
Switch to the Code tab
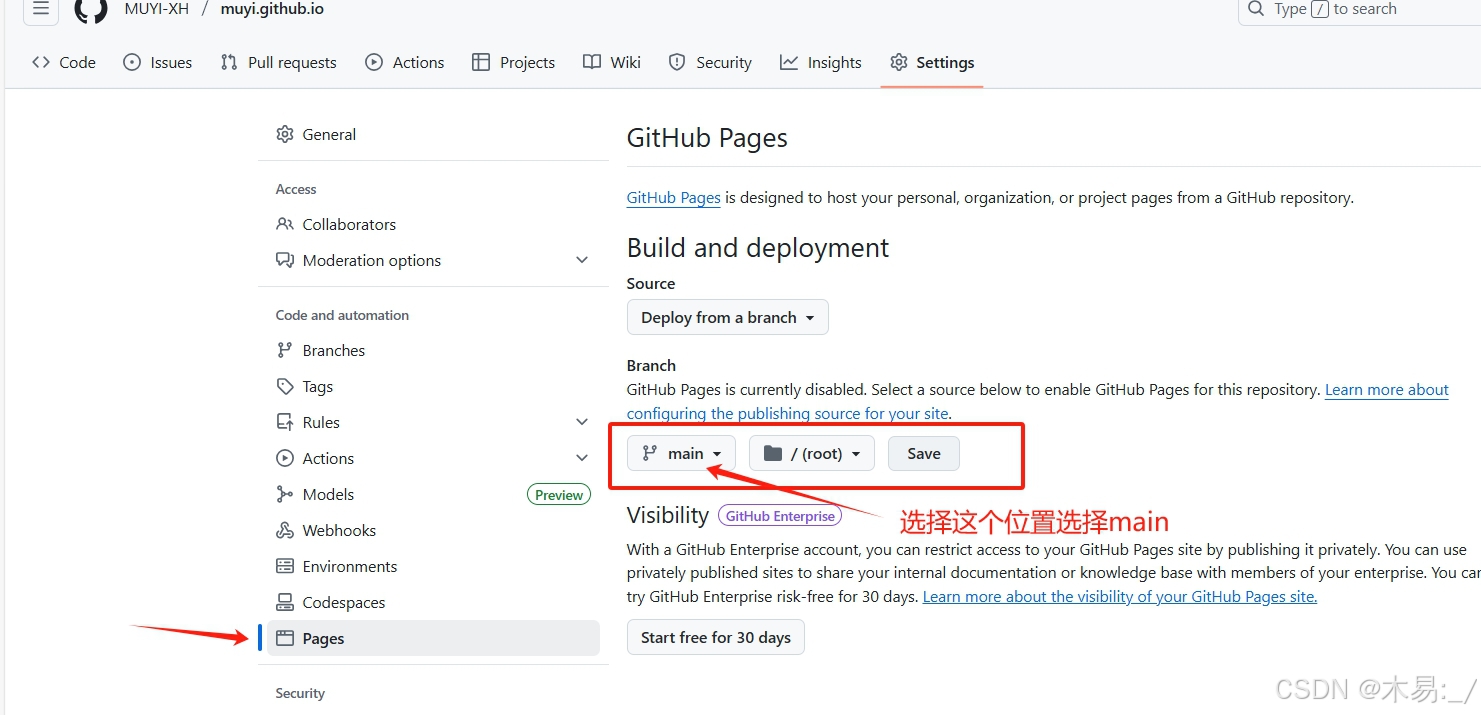tap(64, 62)
